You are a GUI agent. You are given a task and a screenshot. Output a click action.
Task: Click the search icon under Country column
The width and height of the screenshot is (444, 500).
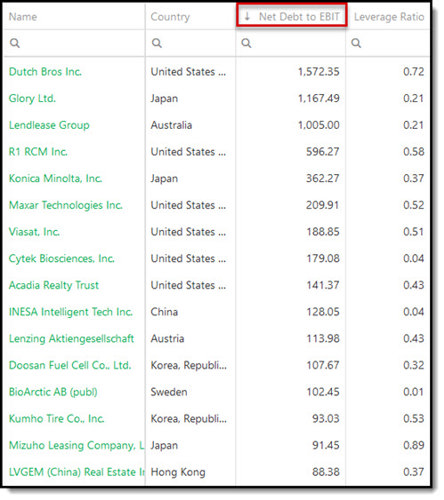[x=157, y=43]
